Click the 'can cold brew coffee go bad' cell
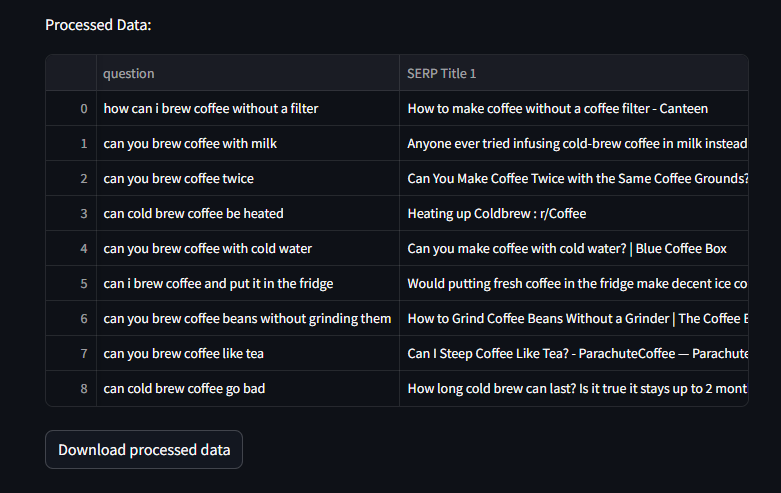 tap(184, 388)
